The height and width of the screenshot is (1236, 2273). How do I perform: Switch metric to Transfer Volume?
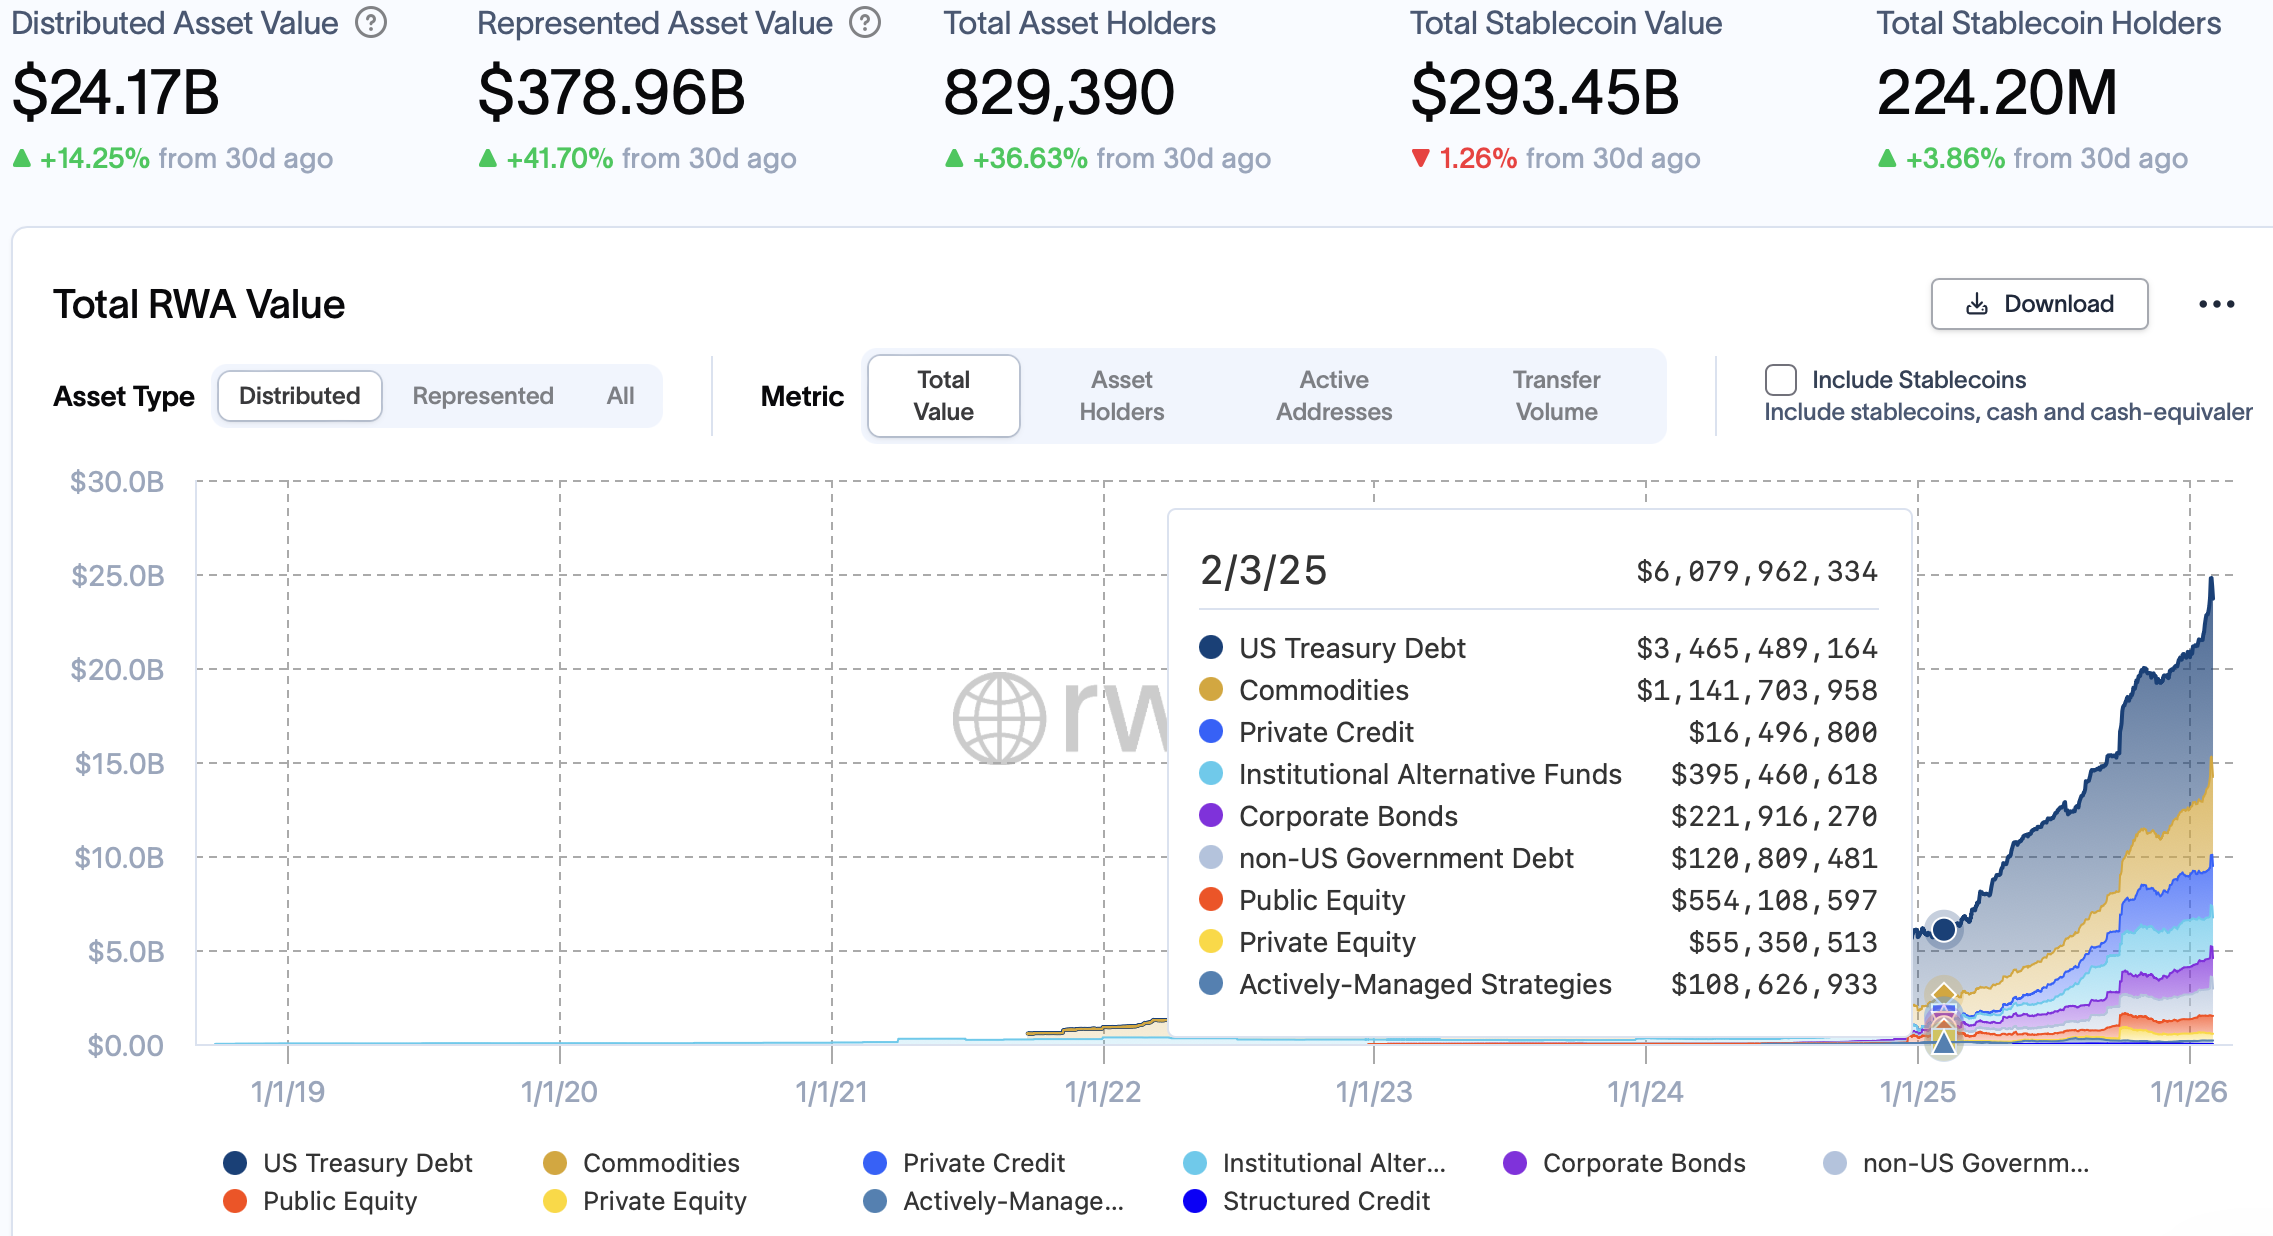pyautogui.click(x=1555, y=396)
